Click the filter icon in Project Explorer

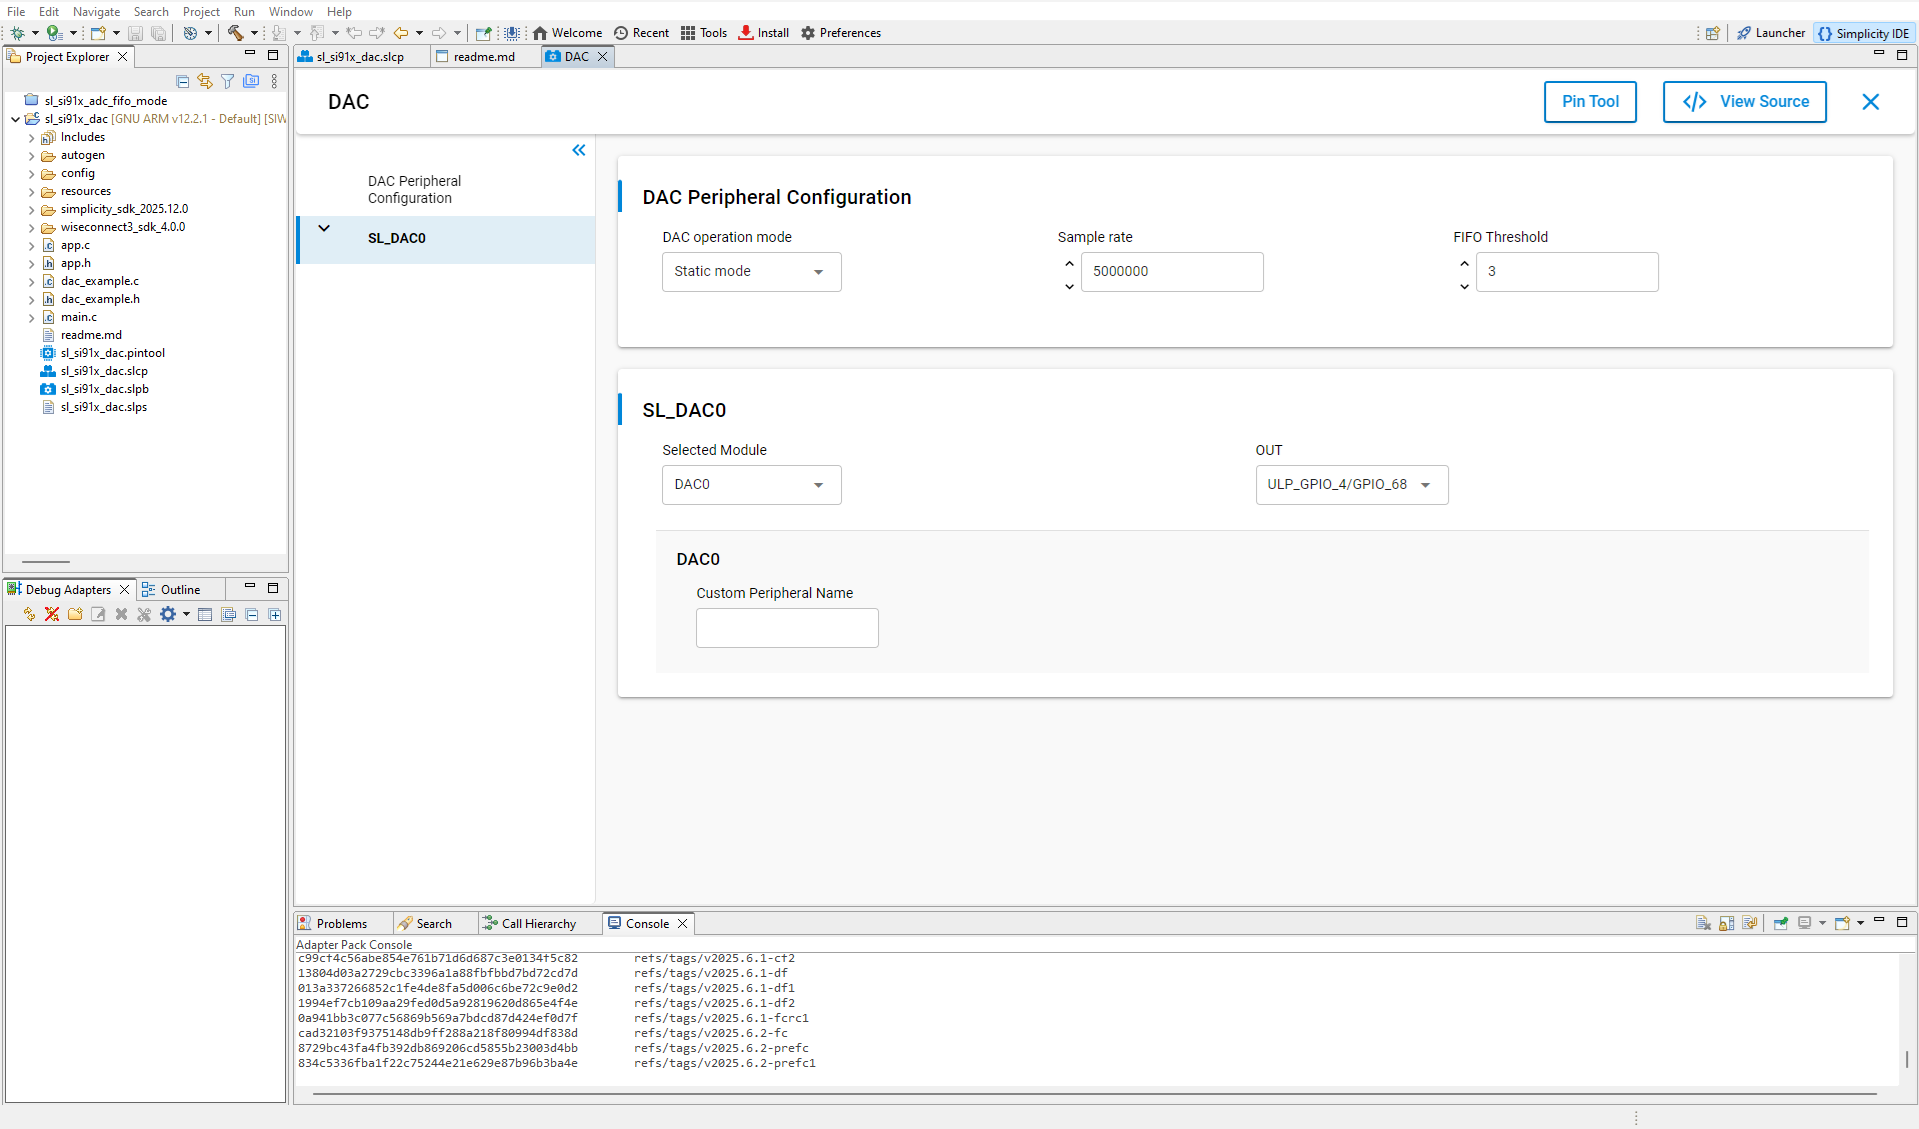tap(228, 81)
